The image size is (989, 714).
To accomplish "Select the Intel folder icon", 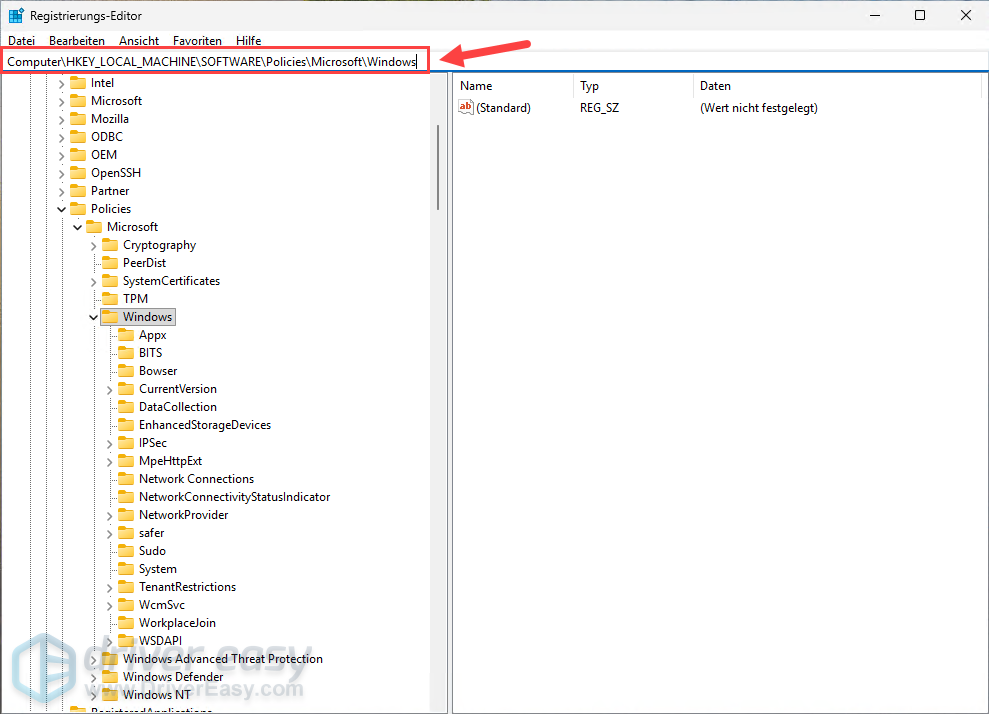I will 78,83.
